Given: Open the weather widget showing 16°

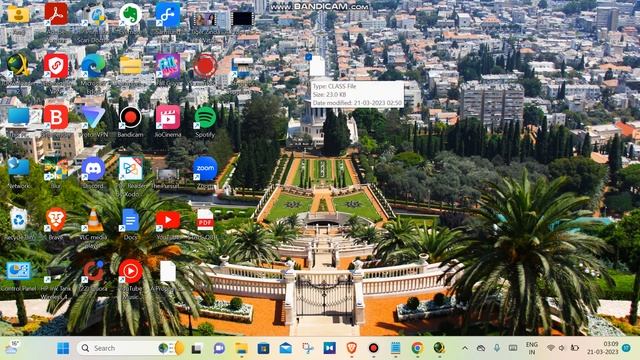Looking at the screenshot, I should [12, 347].
